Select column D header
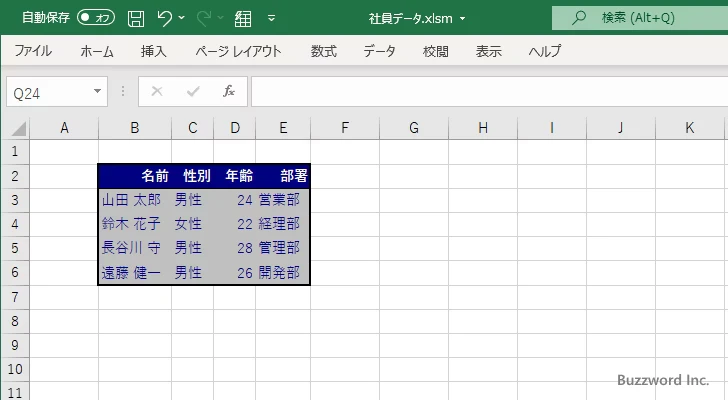 pyautogui.click(x=235, y=128)
